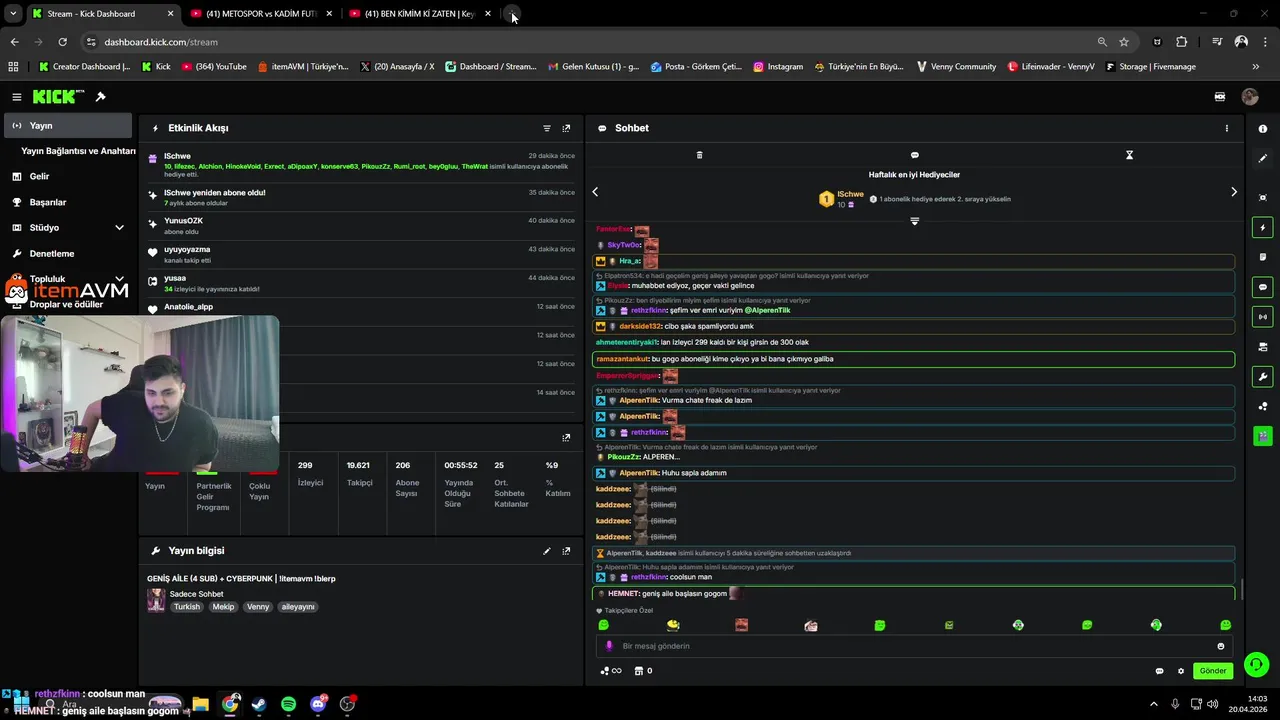This screenshot has width=1280, height=720.
Task: Click the Turkish tag in stream info
Action: pos(187,607)
